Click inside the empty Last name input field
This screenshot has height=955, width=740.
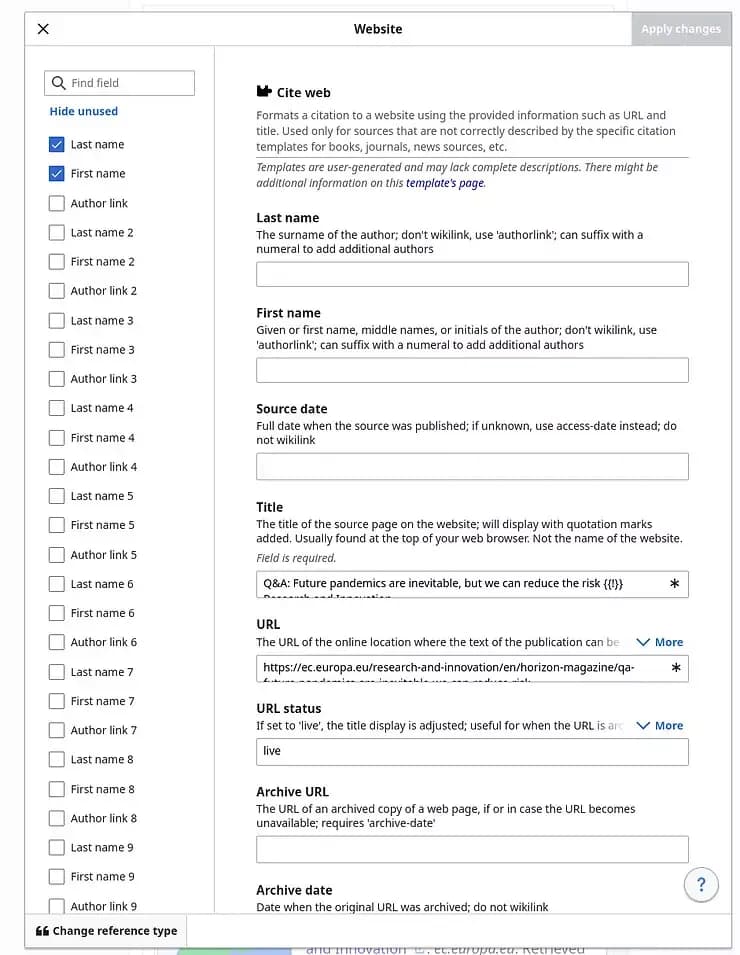coord(471,273)
